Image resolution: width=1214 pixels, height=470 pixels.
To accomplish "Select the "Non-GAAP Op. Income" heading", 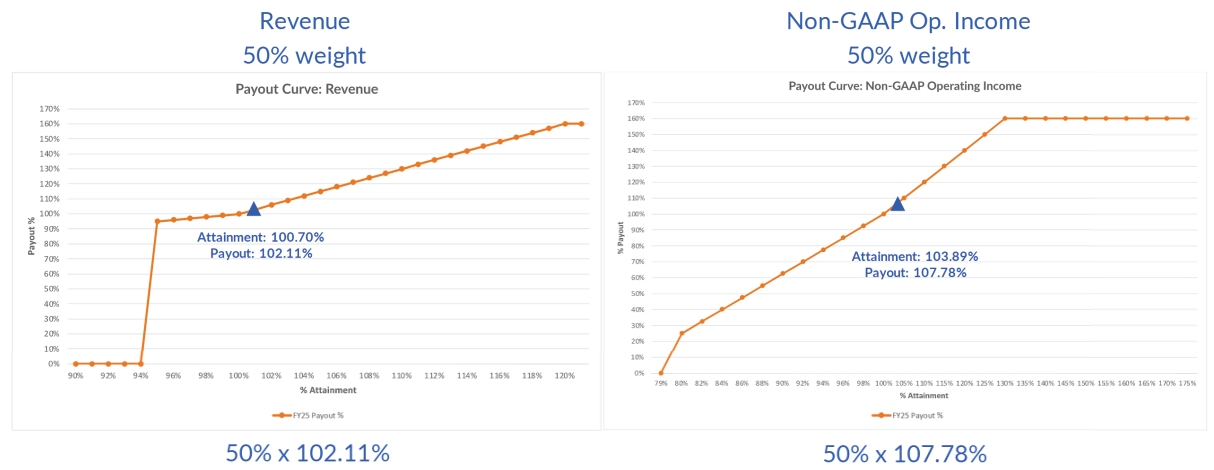I will click(908, 20).
